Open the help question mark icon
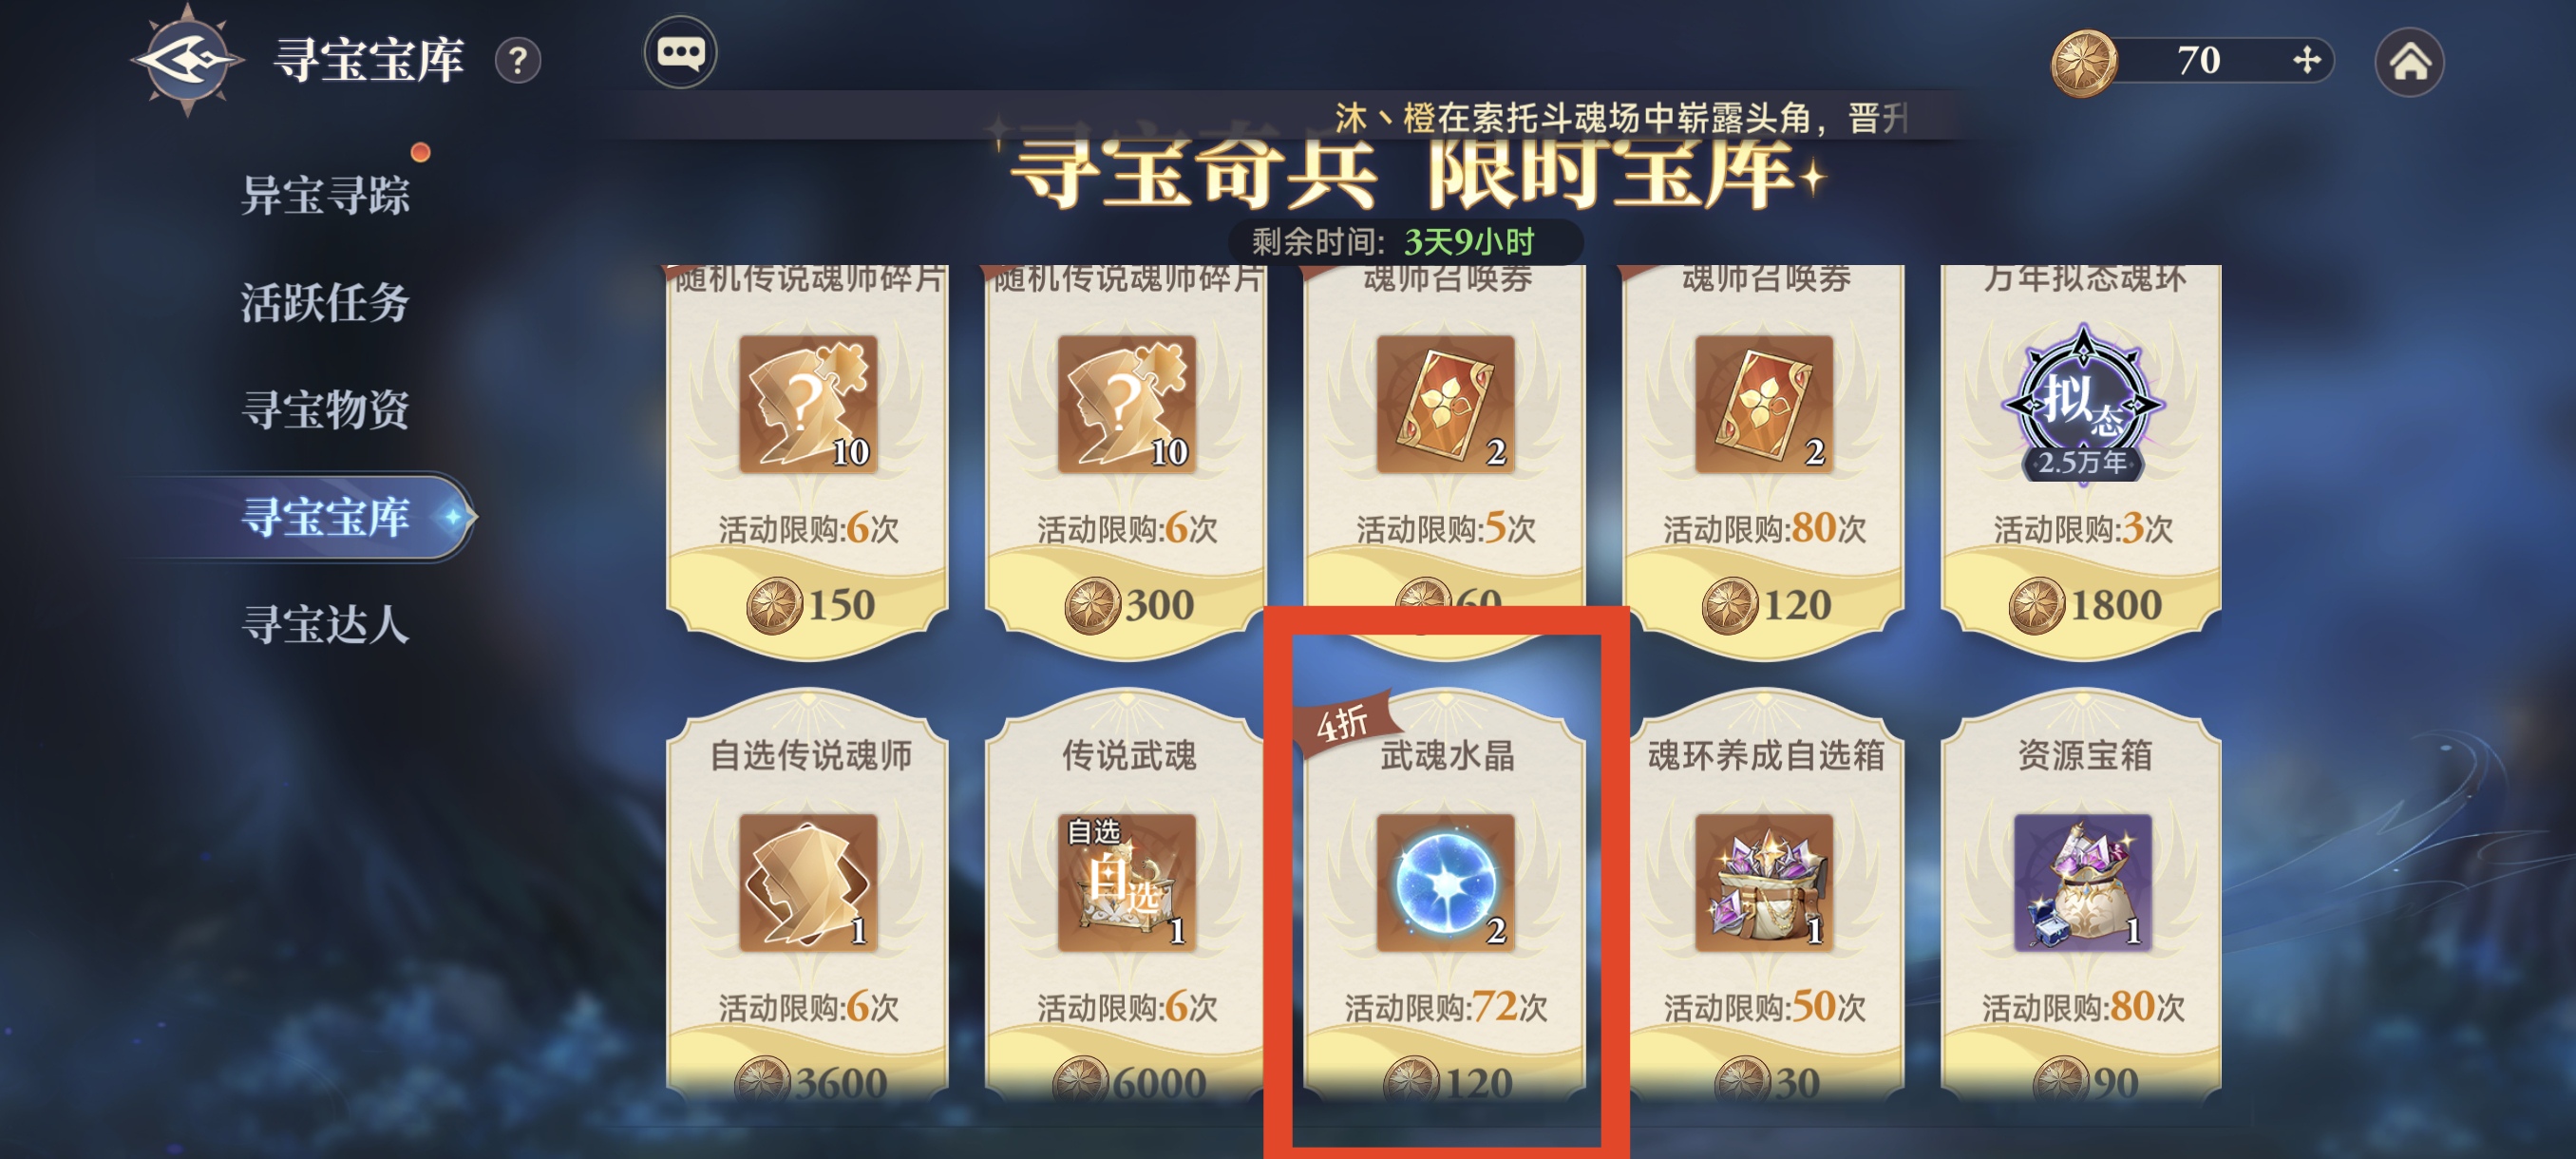The height and width of the screenshot is (1159, 2576). 518,61
